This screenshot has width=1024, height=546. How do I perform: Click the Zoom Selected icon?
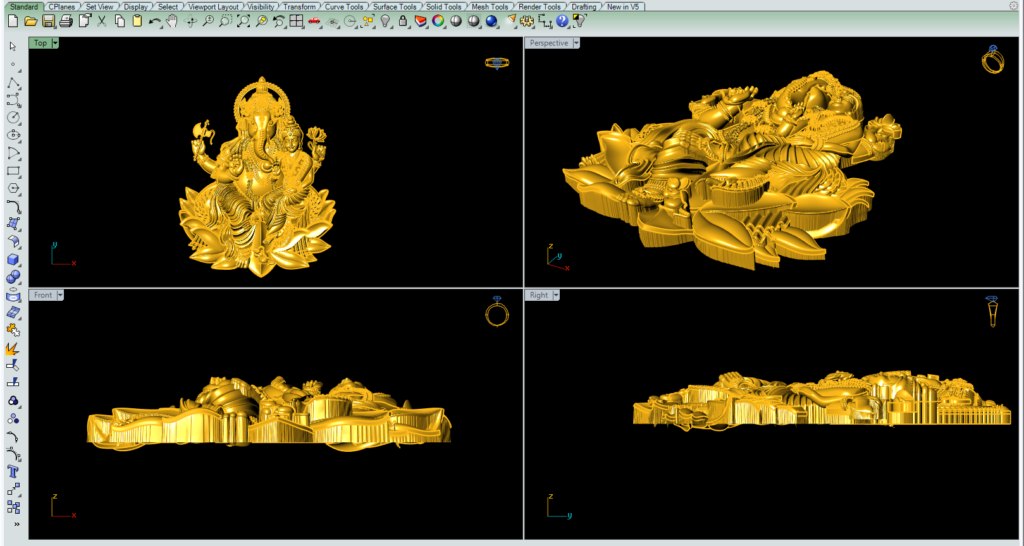(261, 22)
